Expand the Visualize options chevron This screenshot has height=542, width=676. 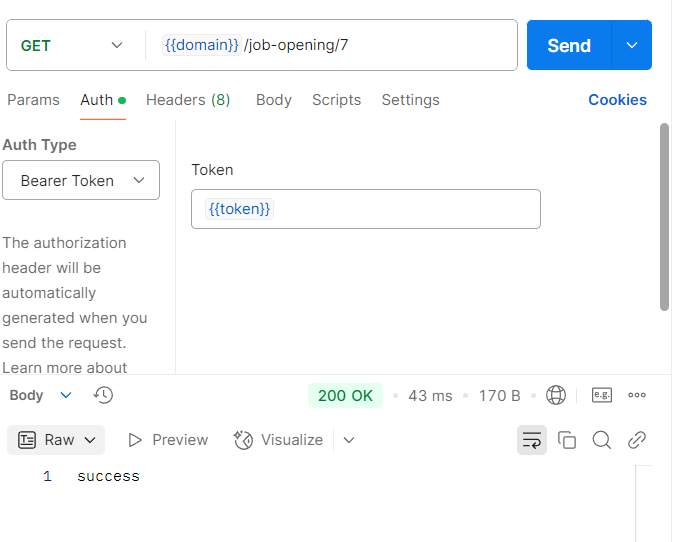coord(349,440)
